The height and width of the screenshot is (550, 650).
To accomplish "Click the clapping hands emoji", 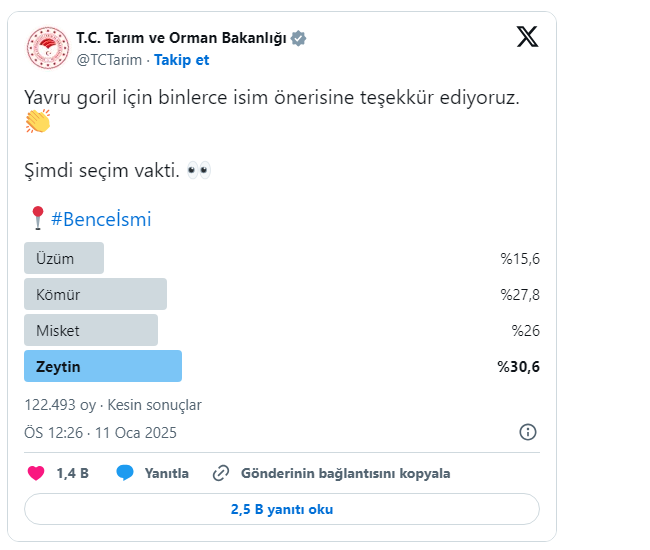I will (38, 122).
